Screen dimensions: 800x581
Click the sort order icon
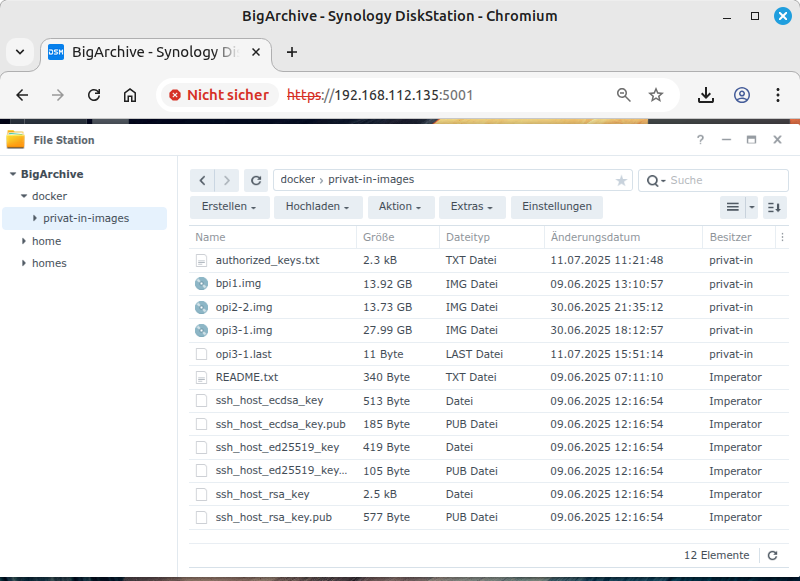(x=775, y=207)
